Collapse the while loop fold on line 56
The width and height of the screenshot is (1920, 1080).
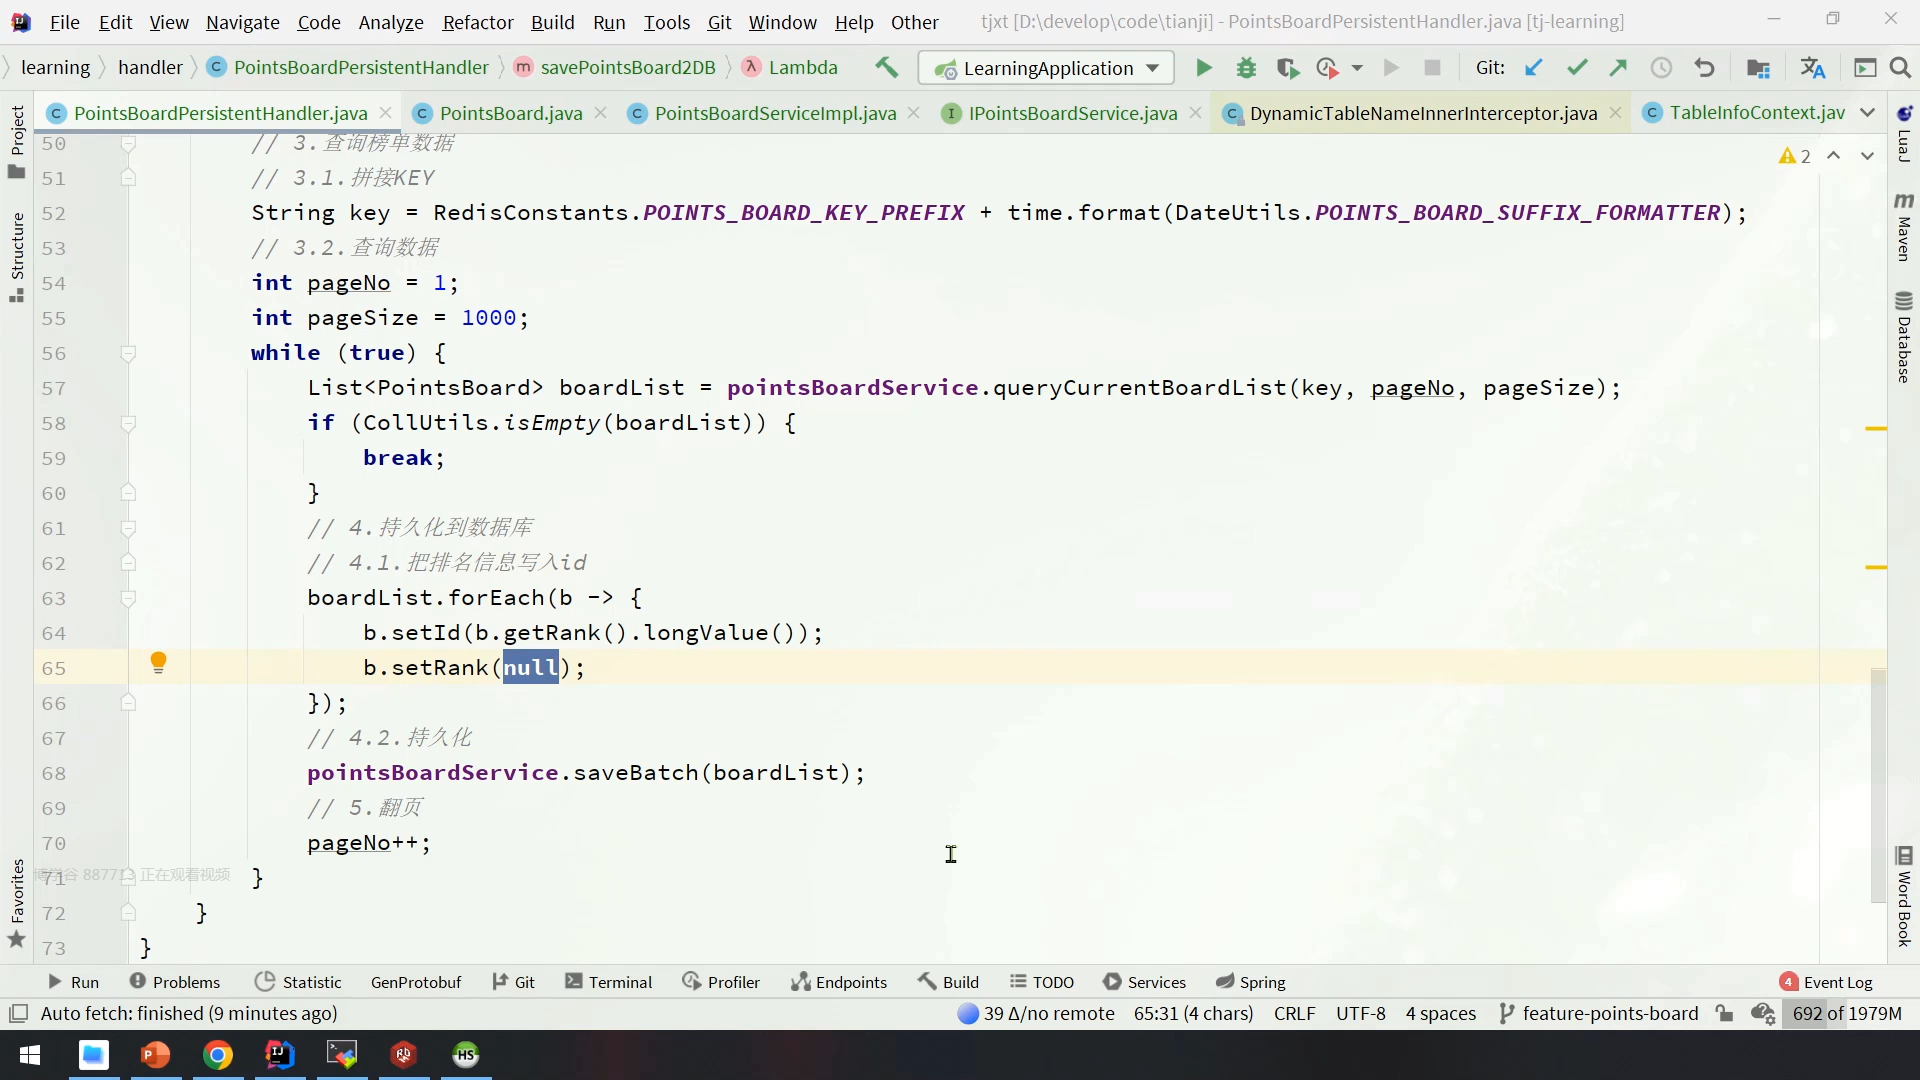128,353
